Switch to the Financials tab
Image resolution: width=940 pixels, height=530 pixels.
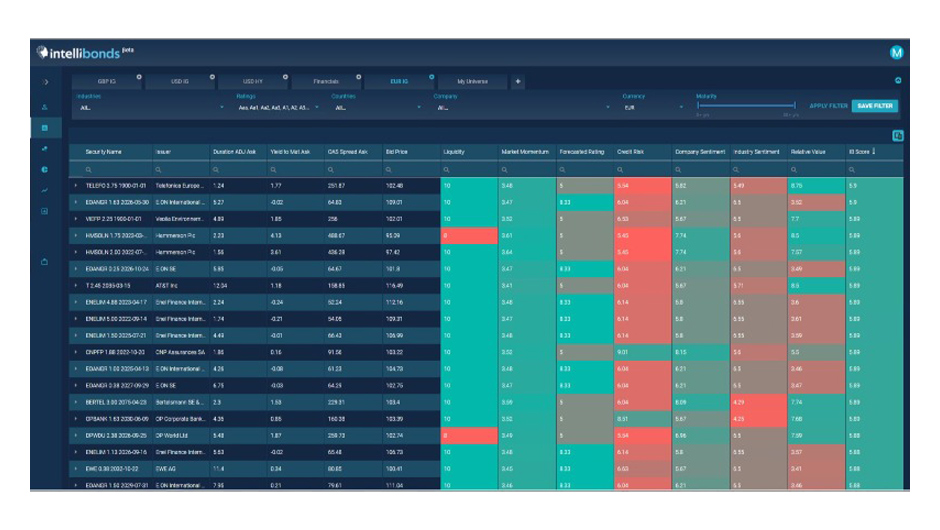click(326, 82)
